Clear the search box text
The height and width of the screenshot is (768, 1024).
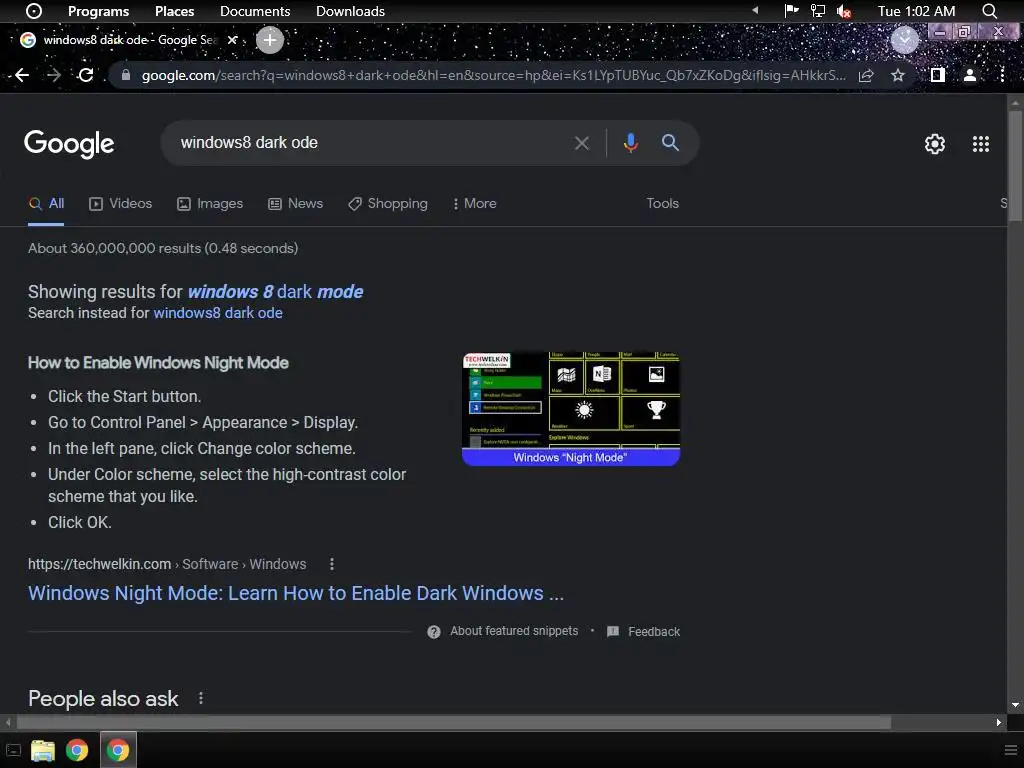(581, 143)
